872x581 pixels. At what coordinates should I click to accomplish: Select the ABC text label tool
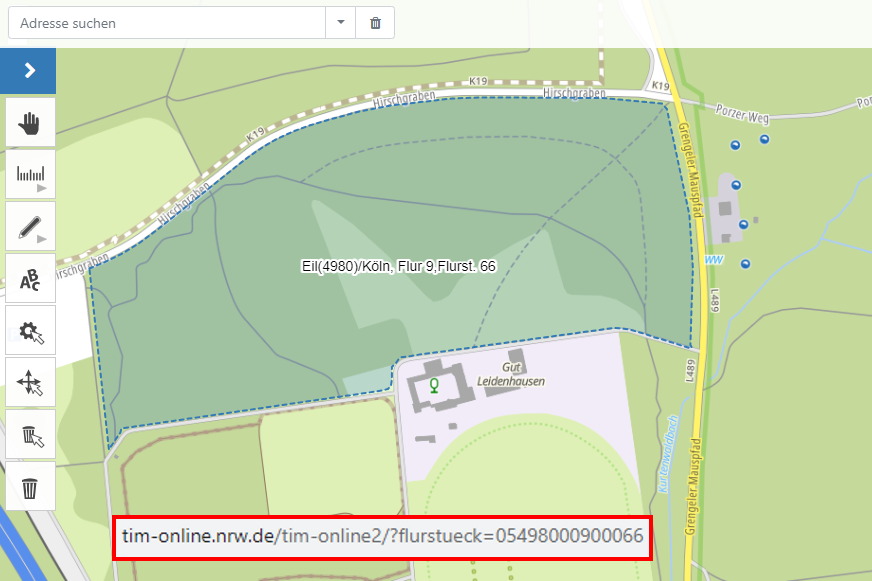pyautogui.click(x=30, y=279)
